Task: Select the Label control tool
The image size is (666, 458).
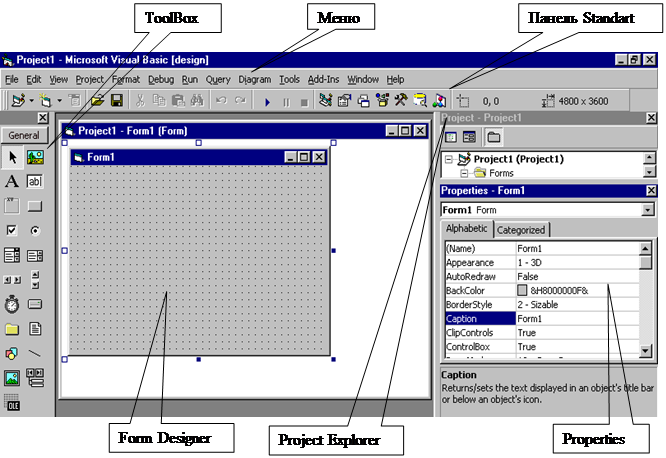Action: pyautogui.click(x=12, y=181)
